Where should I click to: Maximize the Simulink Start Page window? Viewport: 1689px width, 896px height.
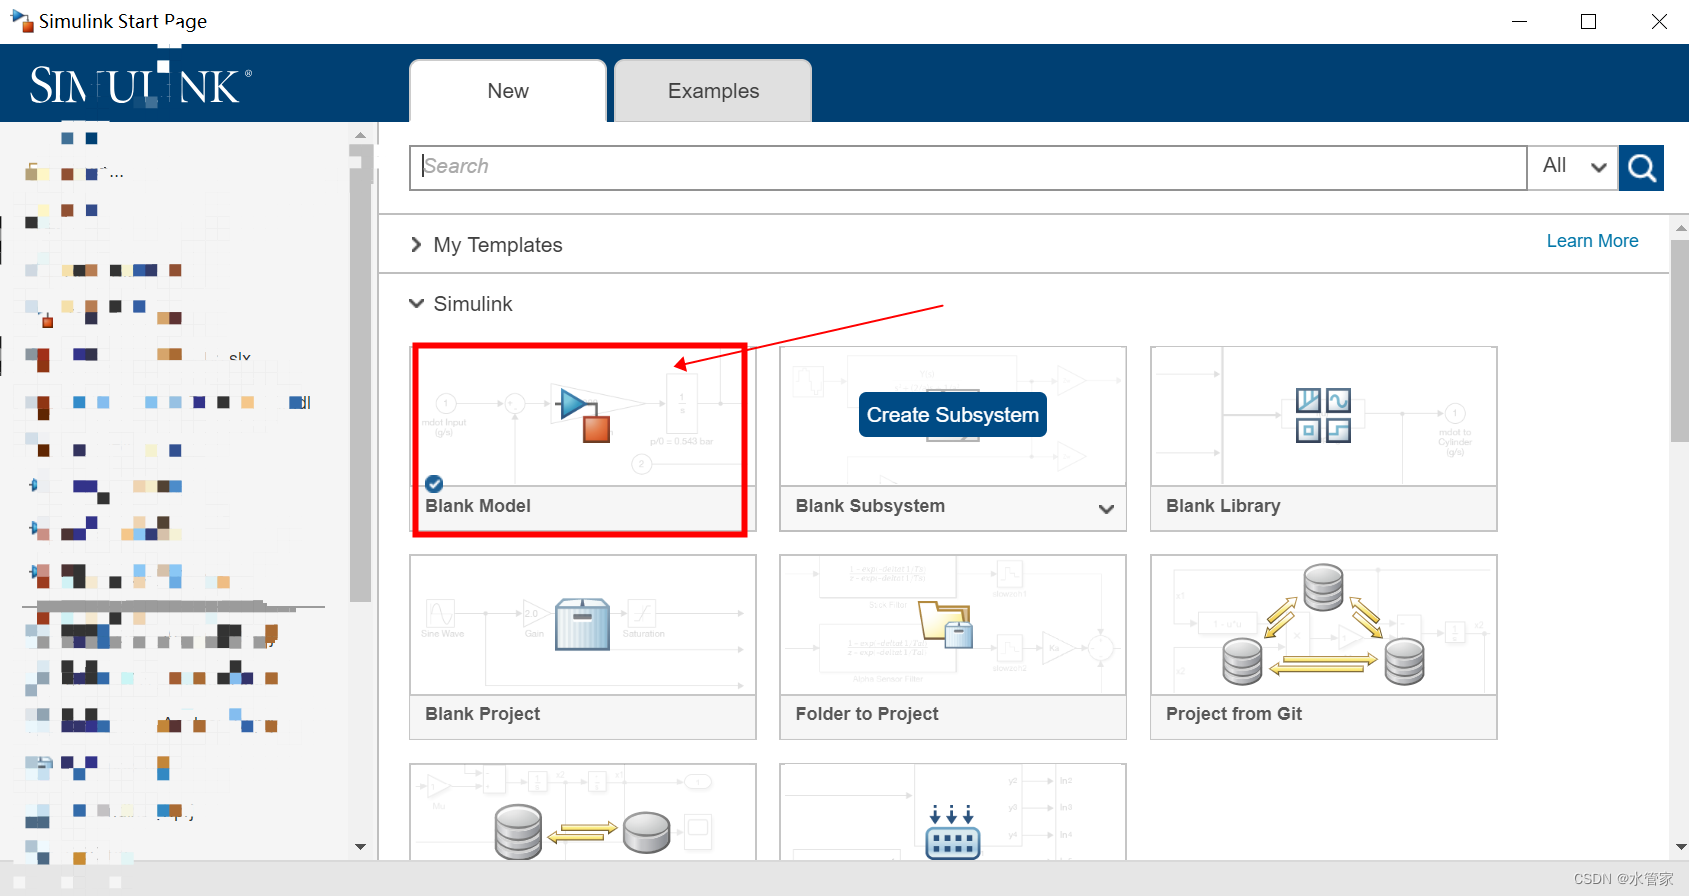click(1588, 21)
